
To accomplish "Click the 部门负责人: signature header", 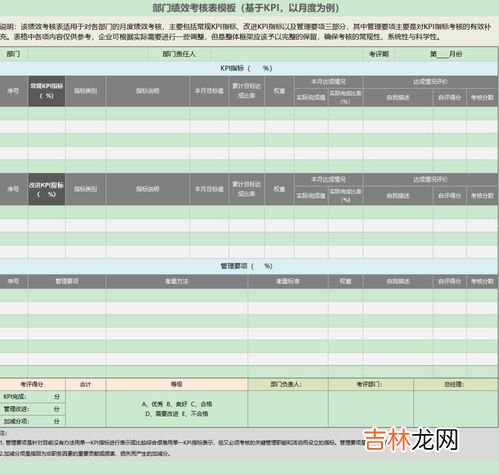I will tap(288, 384).
